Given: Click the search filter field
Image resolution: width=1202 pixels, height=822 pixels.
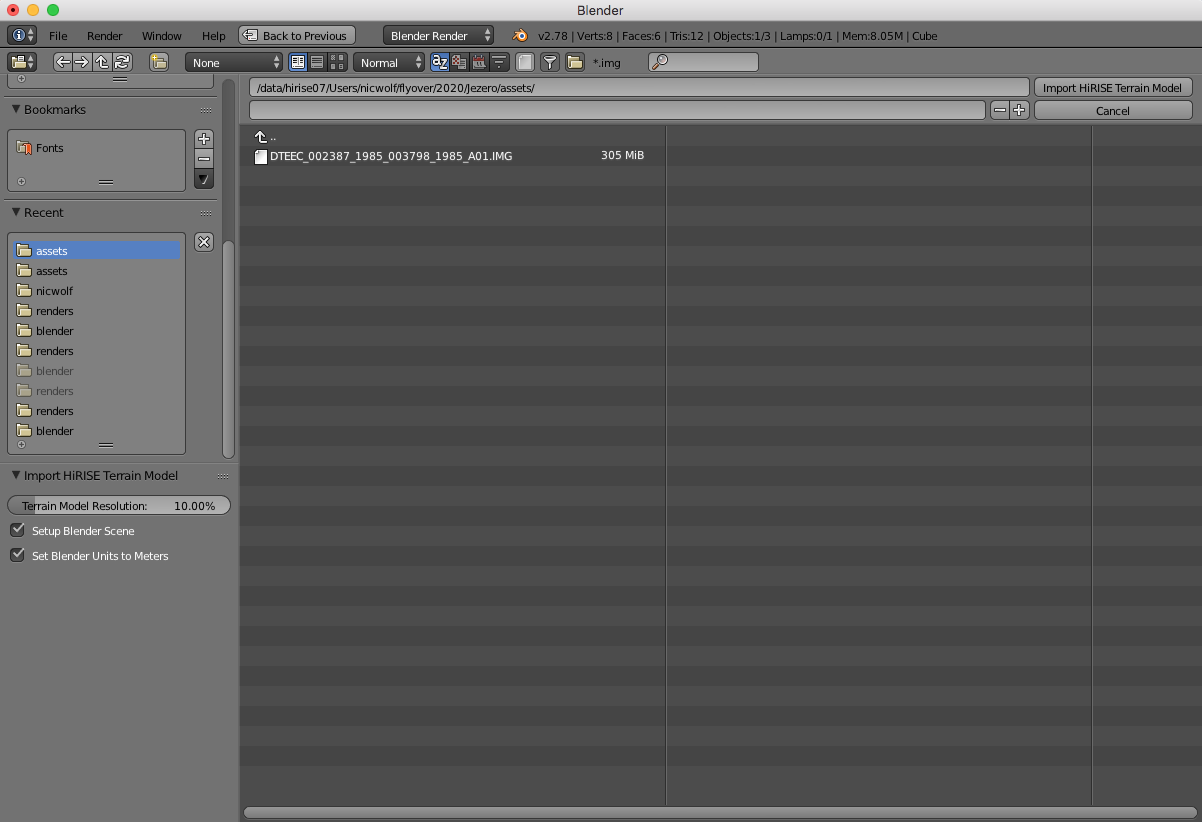Looking at the screenshot, I should [x=703, y=62].
